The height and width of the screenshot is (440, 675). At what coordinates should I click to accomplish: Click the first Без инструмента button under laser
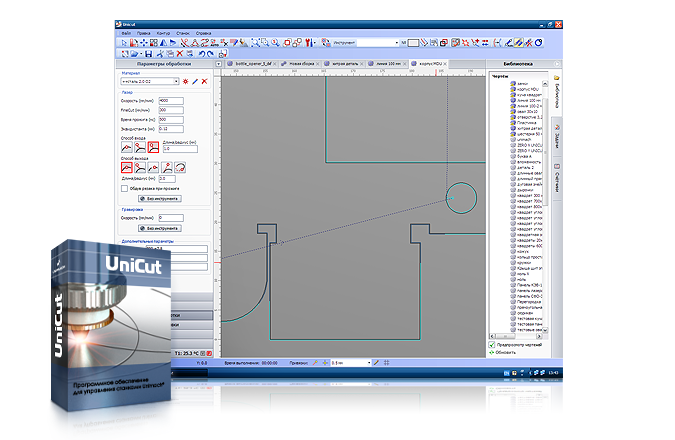160,199
